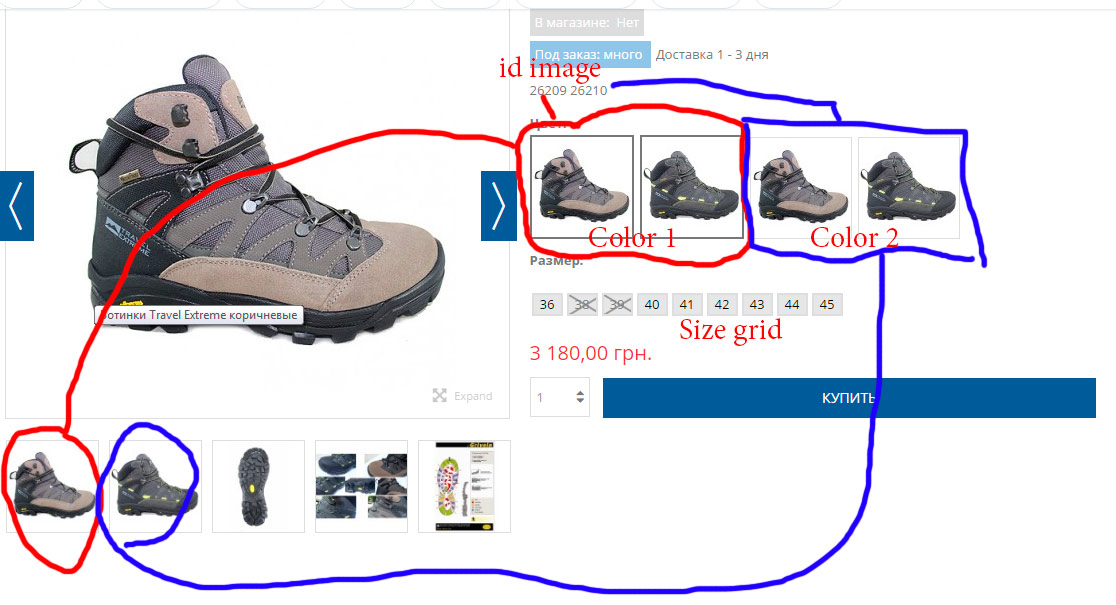Go to the previous product image arrow
The image size is (1116, 605).
pos(17,206)
